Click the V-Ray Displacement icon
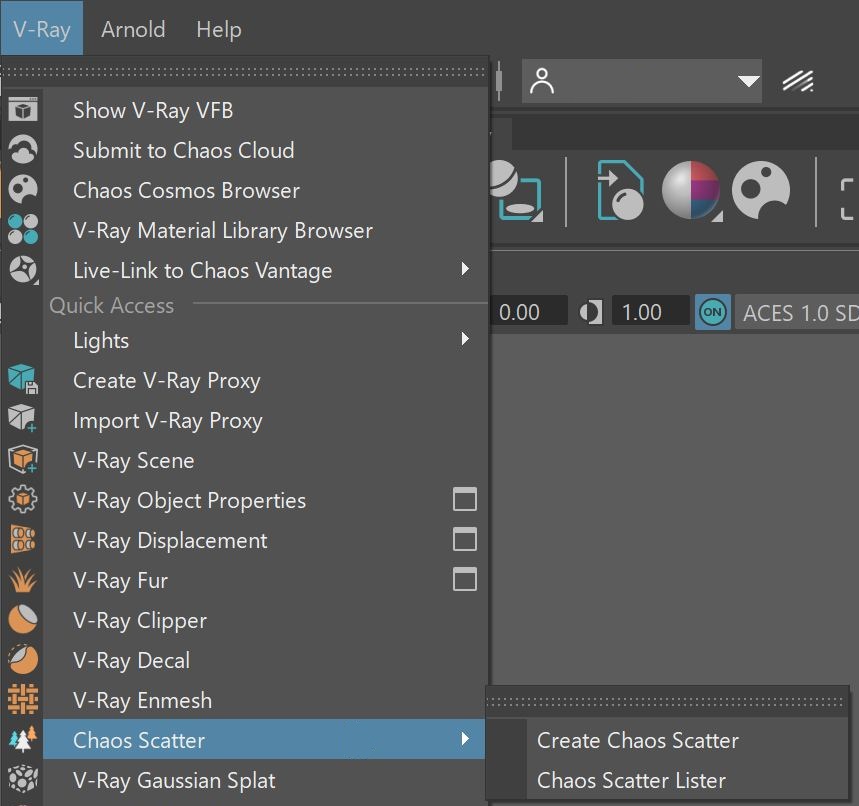This screenshot has height=806, width=859. tap(22, 539)
